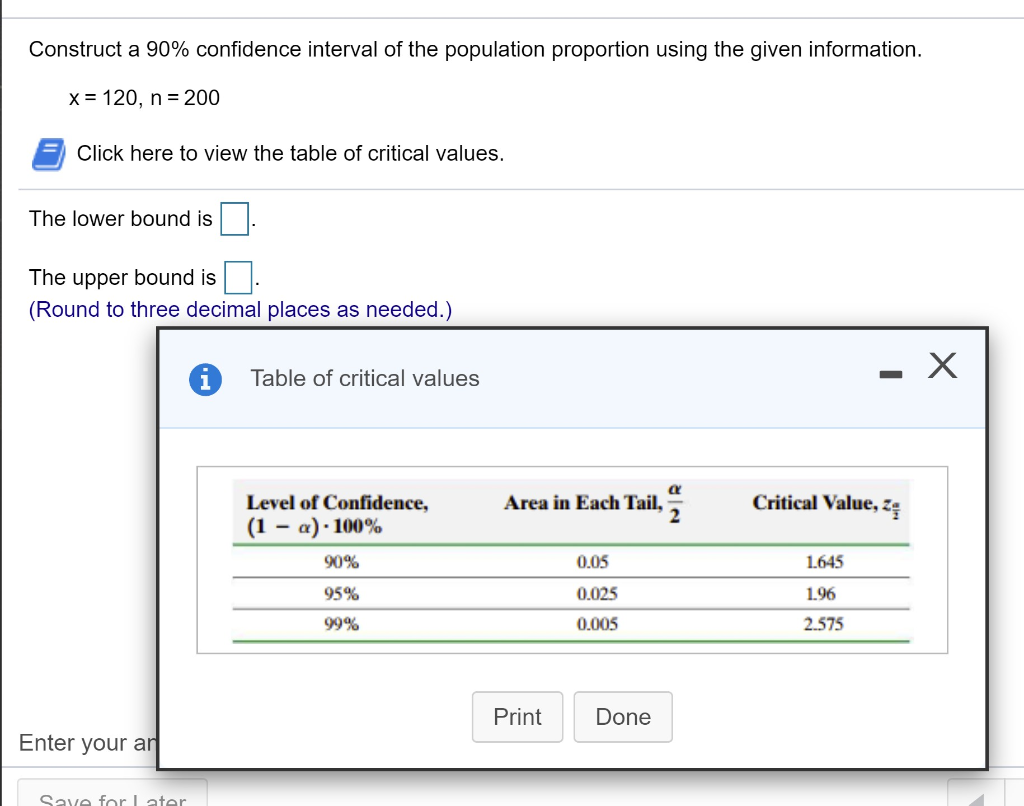The width and height of the screenshot is (1024, 806).
Task: Click the 0.005 tail area value
Action: tap(597, 624)
